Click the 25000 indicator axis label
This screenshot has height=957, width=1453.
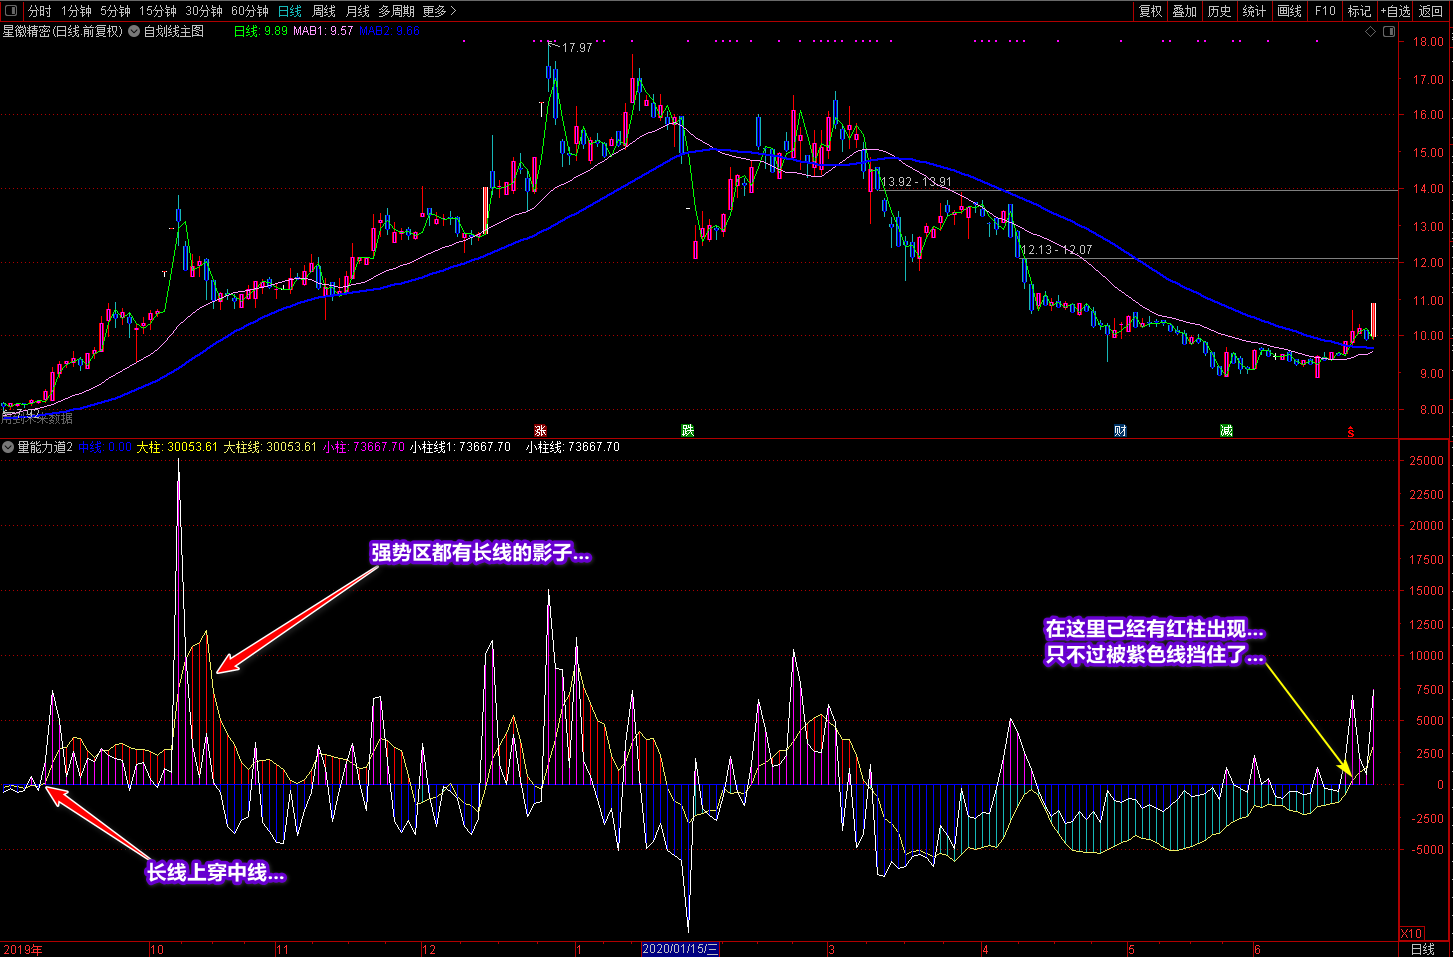[x=1427, y=461]
